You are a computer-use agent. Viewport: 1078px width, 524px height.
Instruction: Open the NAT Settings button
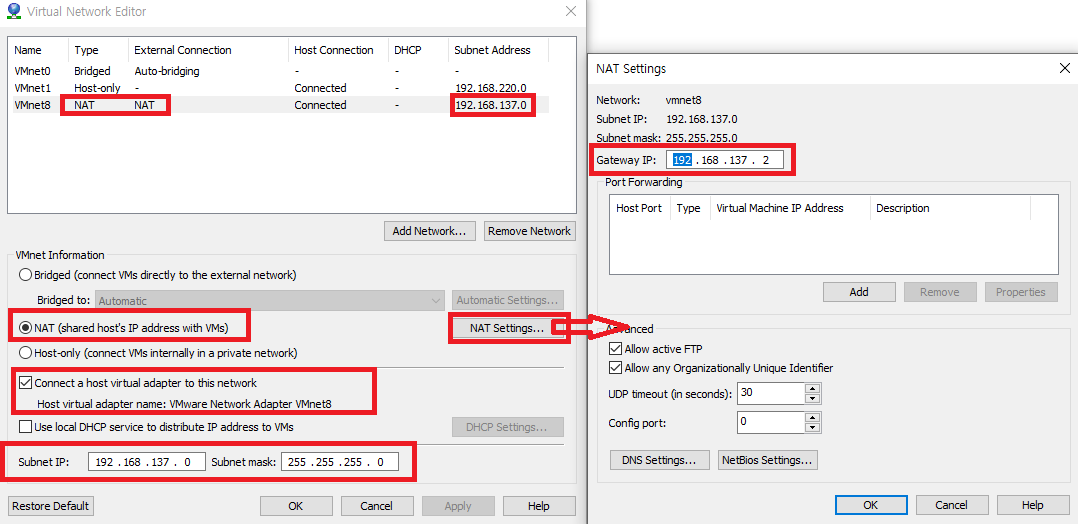(507, 328)
